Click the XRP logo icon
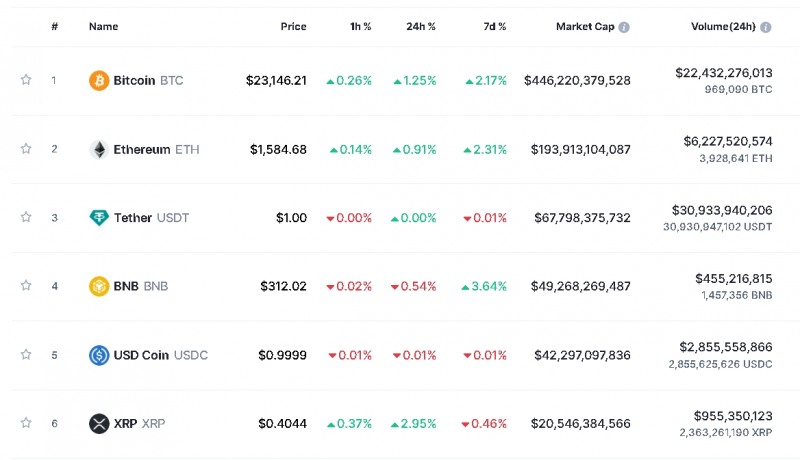800x460 pixels. tap(99, 423)
